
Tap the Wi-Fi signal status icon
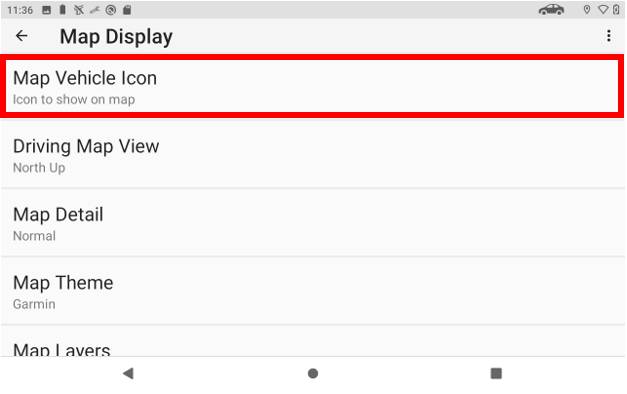click(603, 10)
